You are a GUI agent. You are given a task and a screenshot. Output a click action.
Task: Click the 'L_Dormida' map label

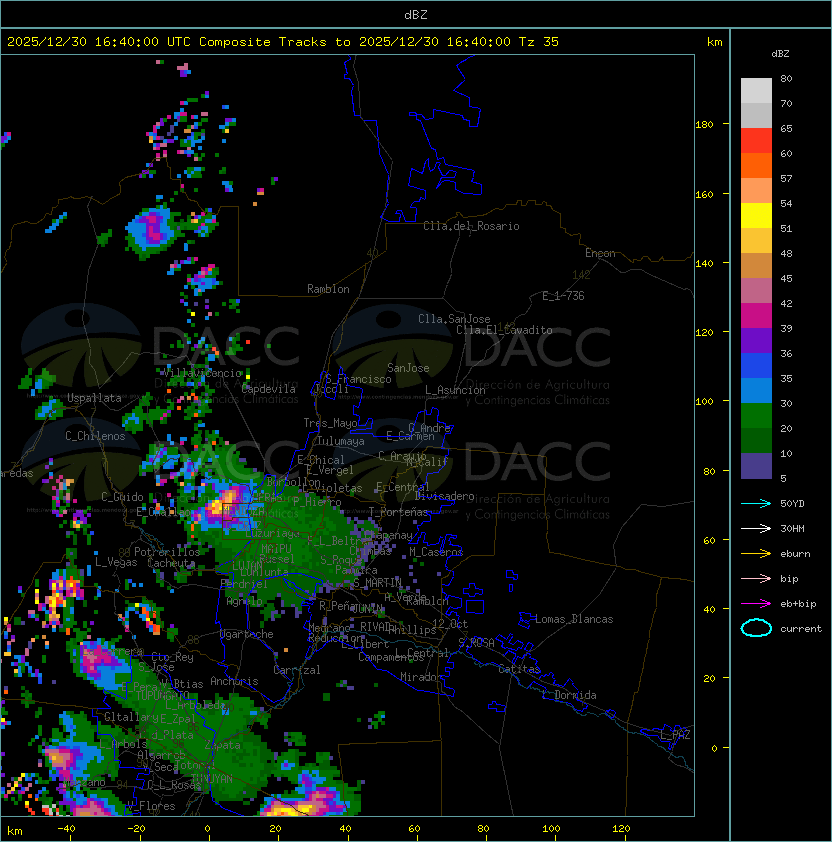click(x=569, y=695)
